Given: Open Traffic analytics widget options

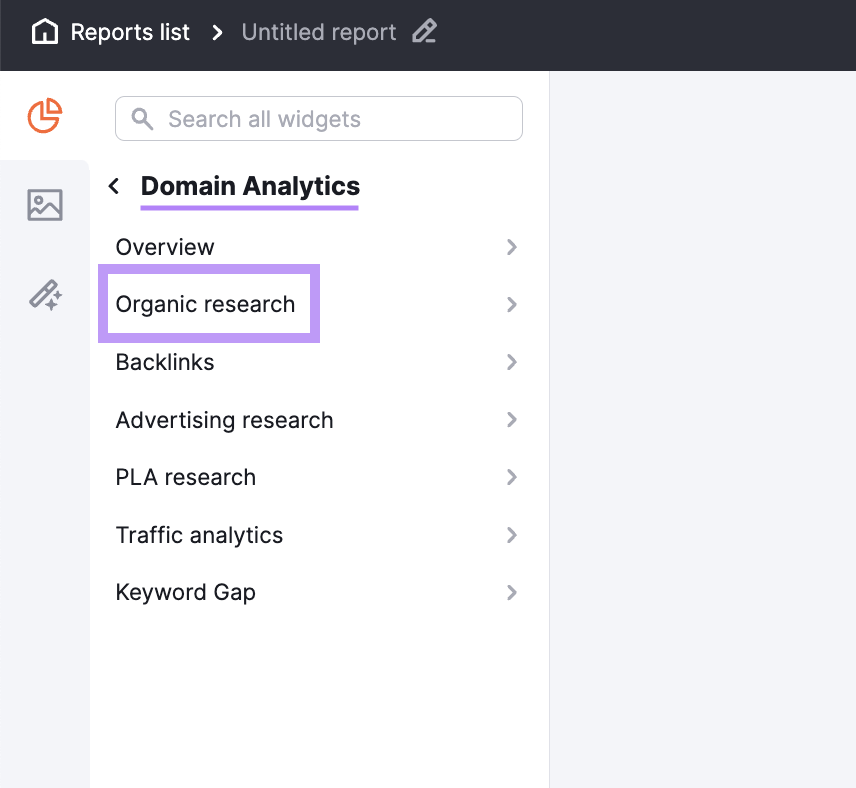Looking at the screenshot, I should click(512, 535).
